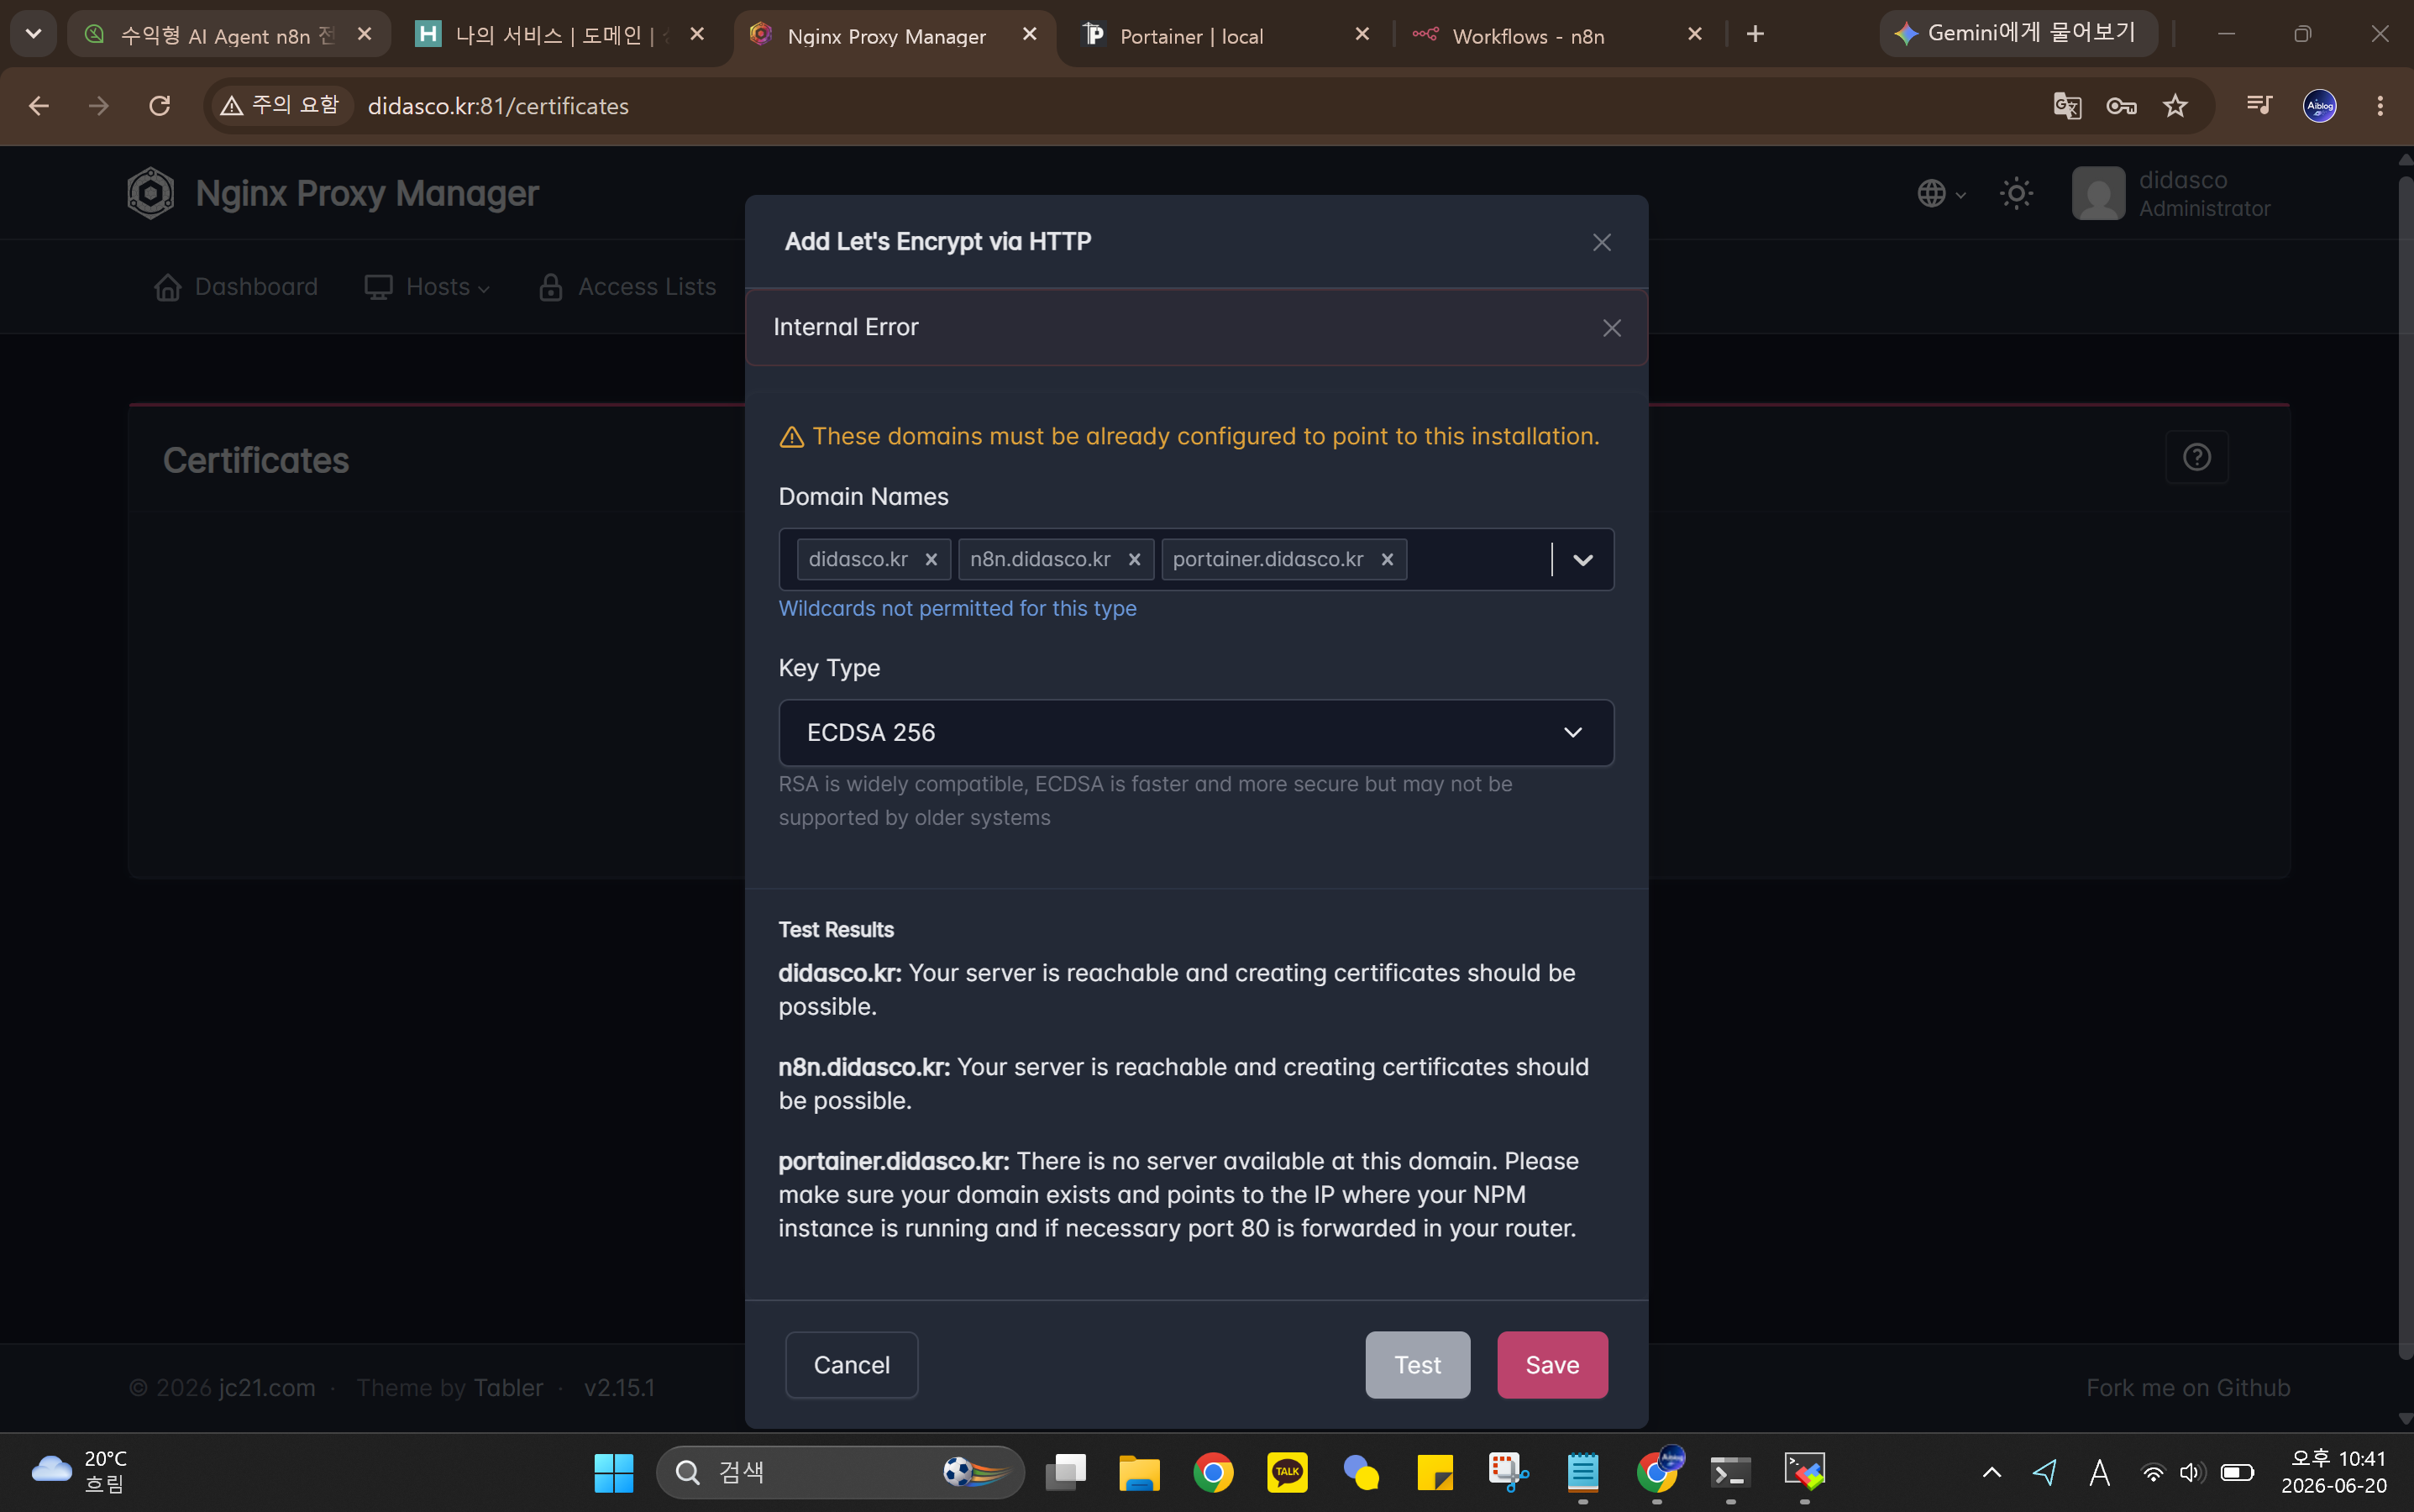Click the translate page icon
Image resolution: width=2414 pixels, height=1512 pixels.
2067,105
